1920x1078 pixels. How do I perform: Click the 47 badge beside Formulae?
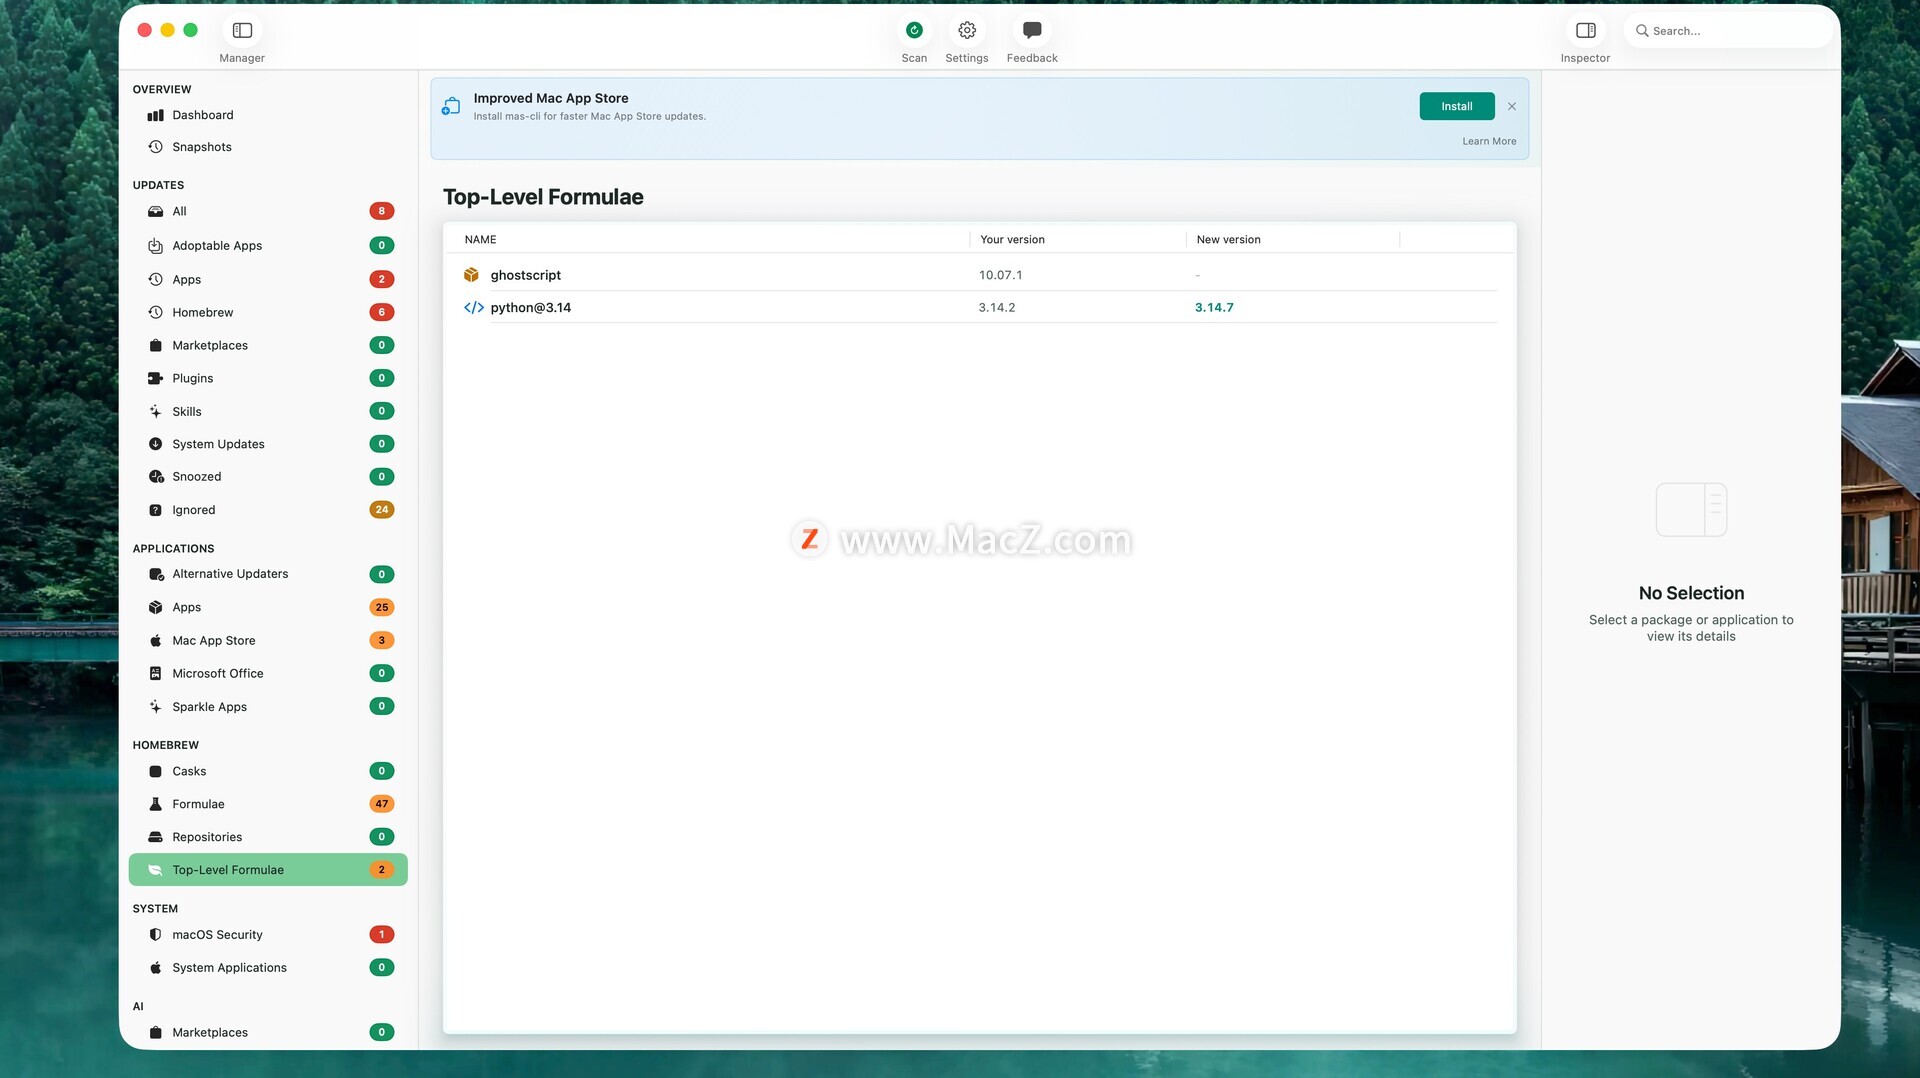(x=381, y=804)
